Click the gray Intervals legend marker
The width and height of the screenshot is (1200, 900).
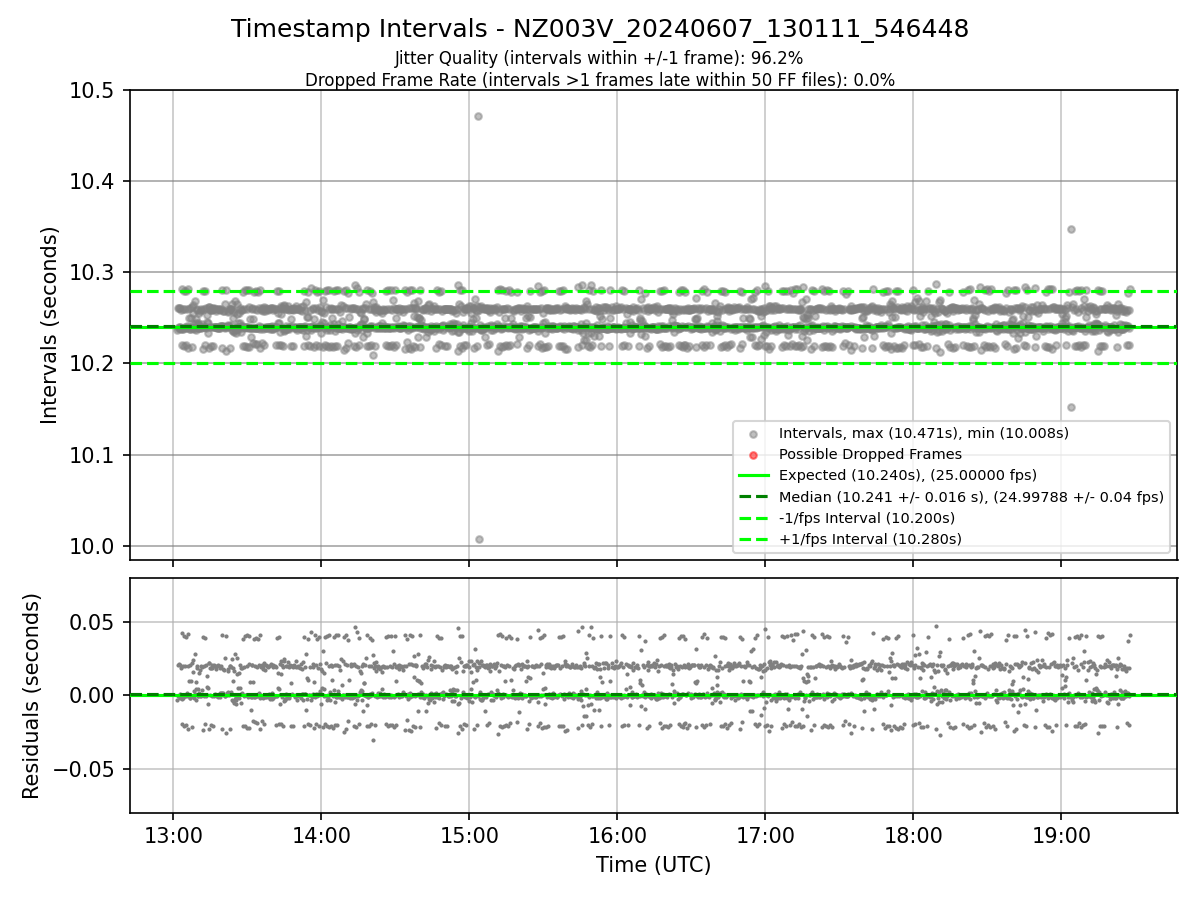[754, 434]
